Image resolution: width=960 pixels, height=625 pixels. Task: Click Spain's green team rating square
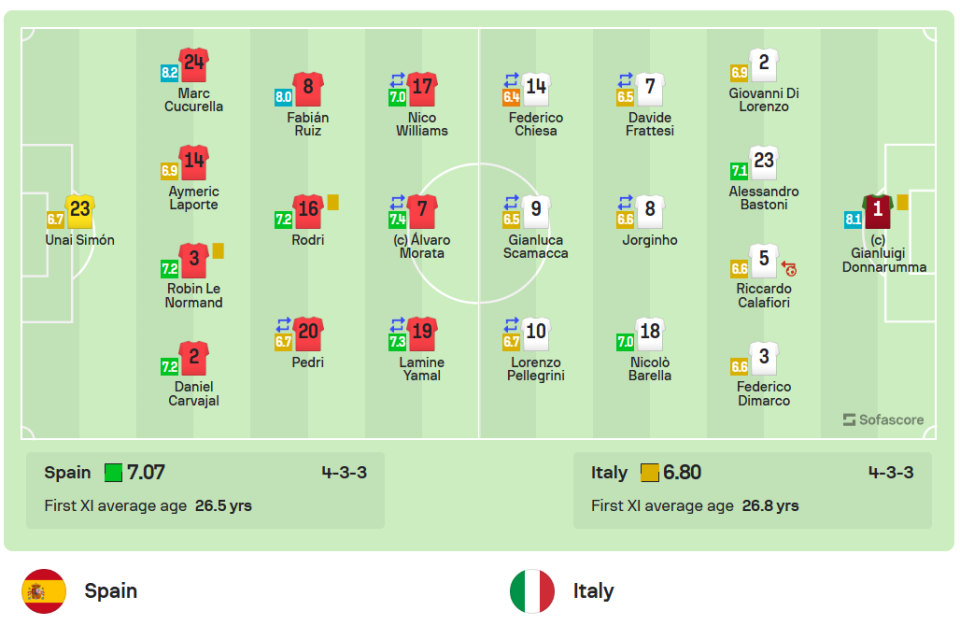point(113,473)
